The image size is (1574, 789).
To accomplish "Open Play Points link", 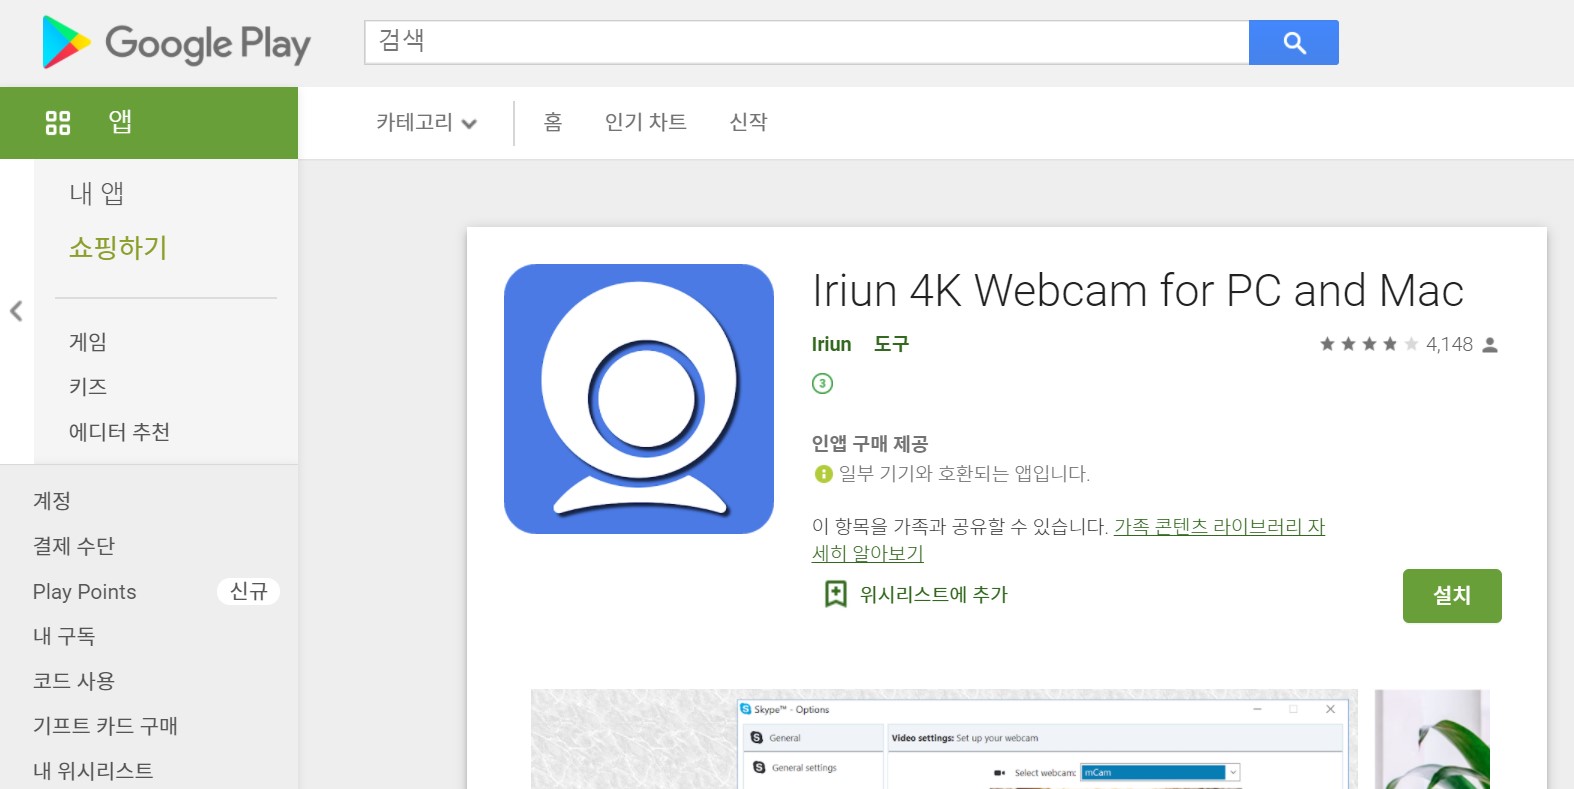I will 84,592.
